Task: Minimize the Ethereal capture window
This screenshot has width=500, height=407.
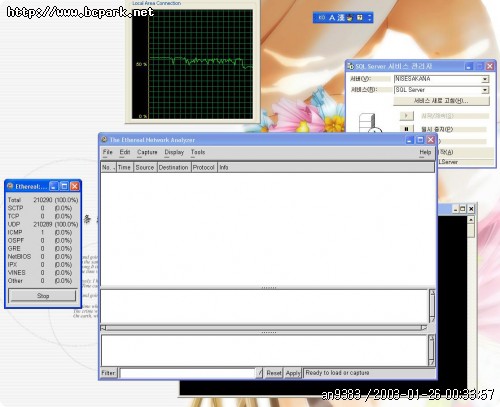Action: [54, 186]
